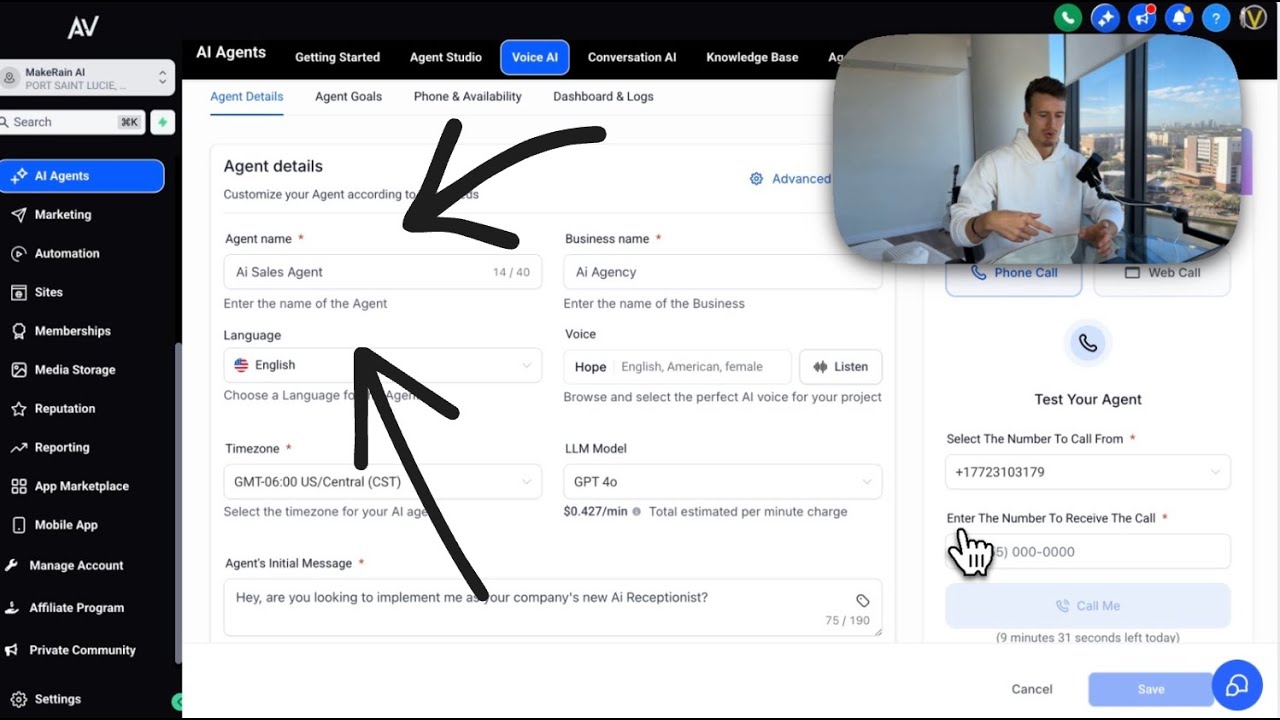1280x720 pixels.
Task: Click the round phone icon above Test Your Agent
Action: (1088, 344)
